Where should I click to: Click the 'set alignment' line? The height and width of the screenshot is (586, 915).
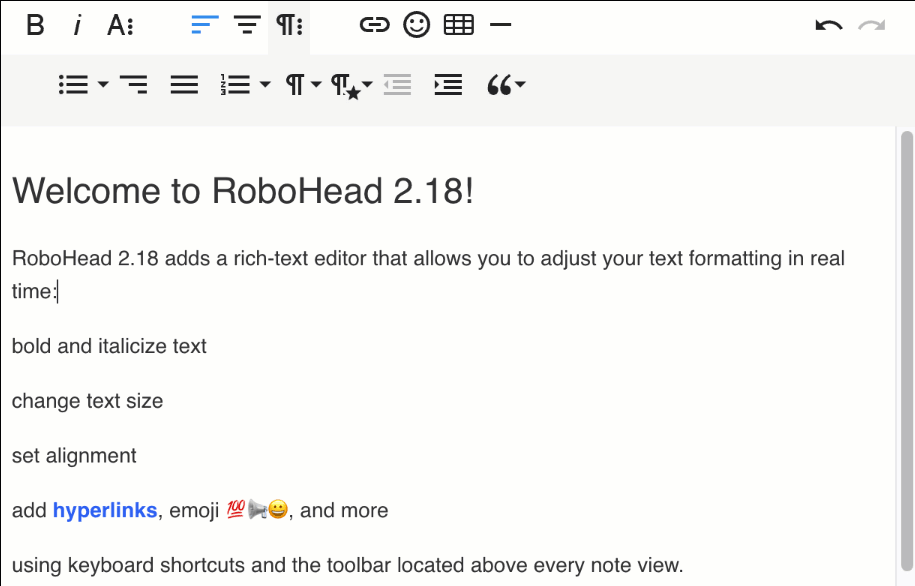[x=74, y=456]
